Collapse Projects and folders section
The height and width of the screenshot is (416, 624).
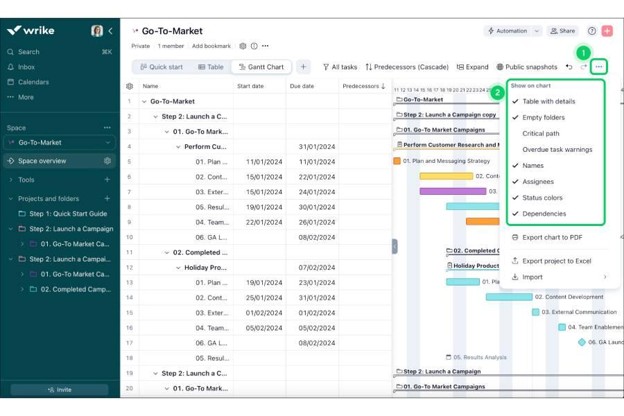11,199
